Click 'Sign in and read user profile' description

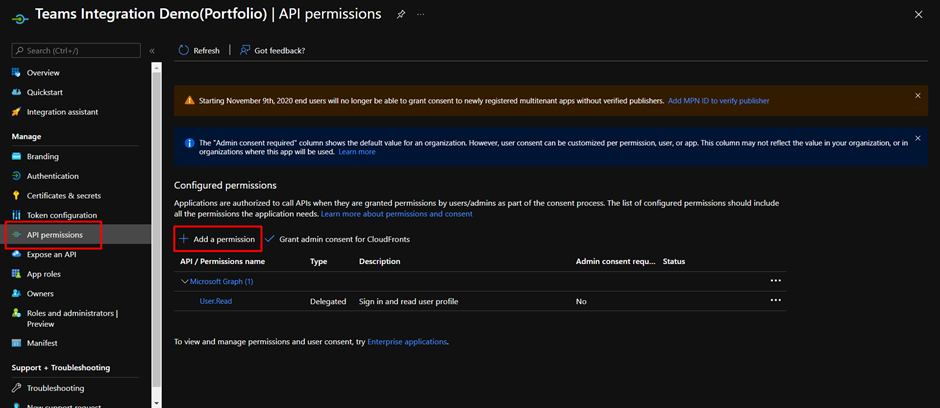[409, 301]
